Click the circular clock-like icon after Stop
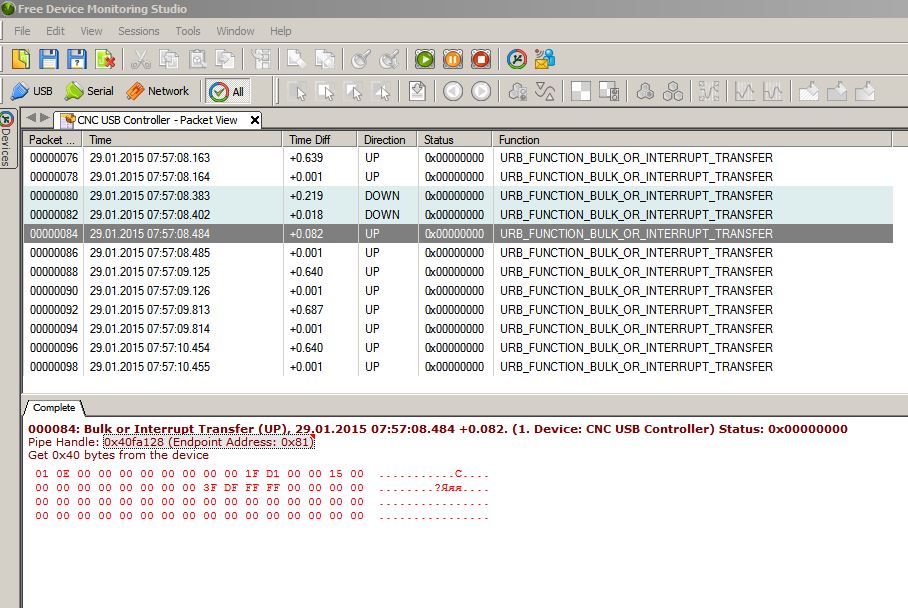This screenshot has height=608, width=908. click(517, 59)
